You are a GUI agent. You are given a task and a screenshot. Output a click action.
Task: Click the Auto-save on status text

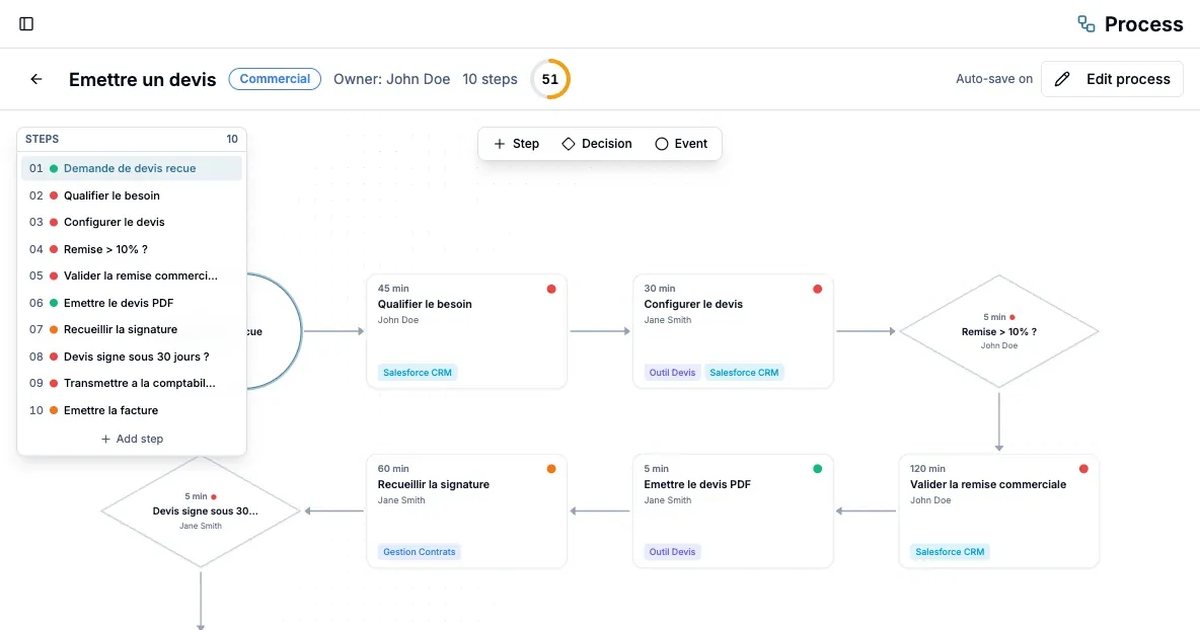994,79
